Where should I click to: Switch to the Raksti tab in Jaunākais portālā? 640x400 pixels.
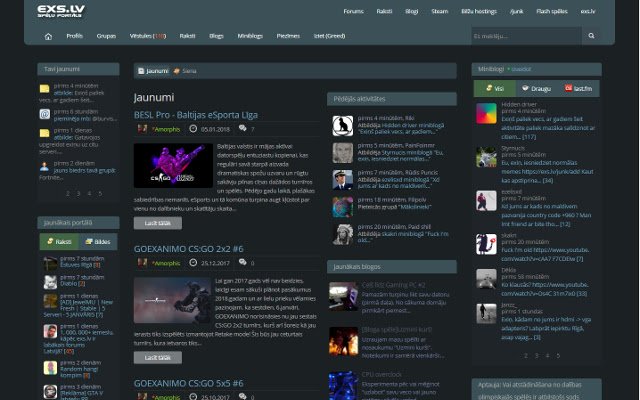(x=59, y=242)
